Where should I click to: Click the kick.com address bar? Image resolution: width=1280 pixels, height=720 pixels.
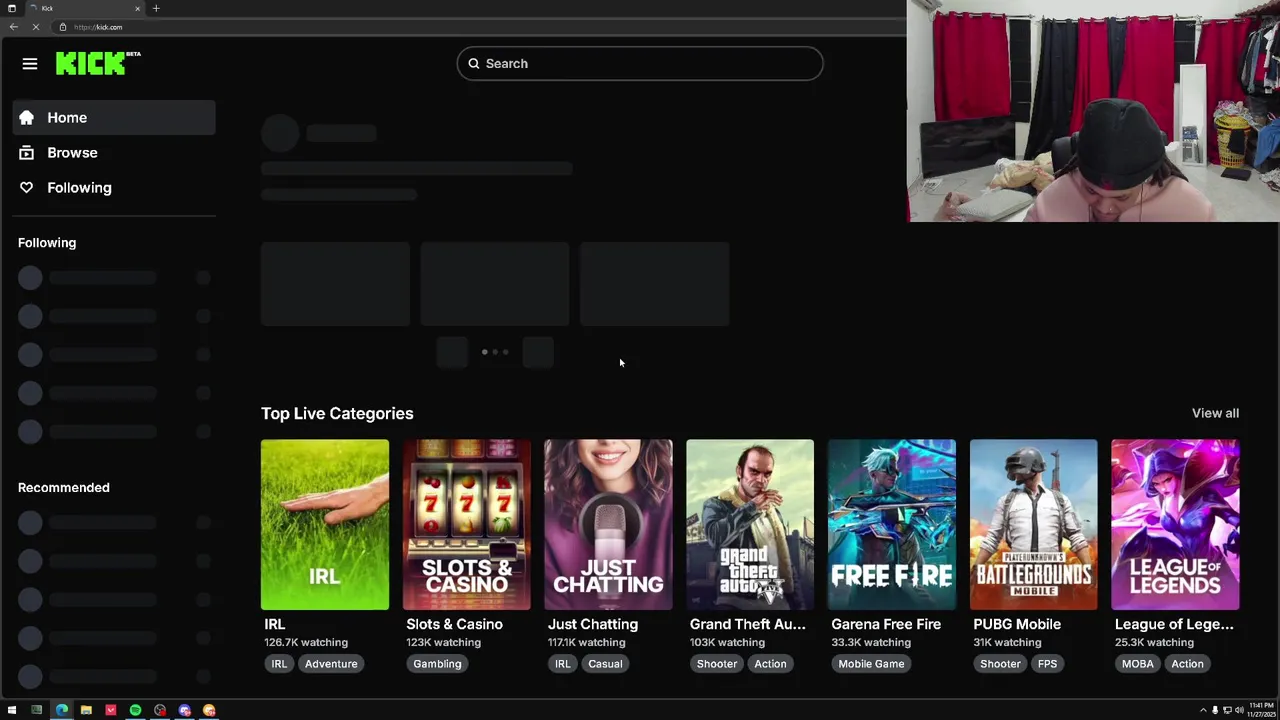(x=480, y=27)
